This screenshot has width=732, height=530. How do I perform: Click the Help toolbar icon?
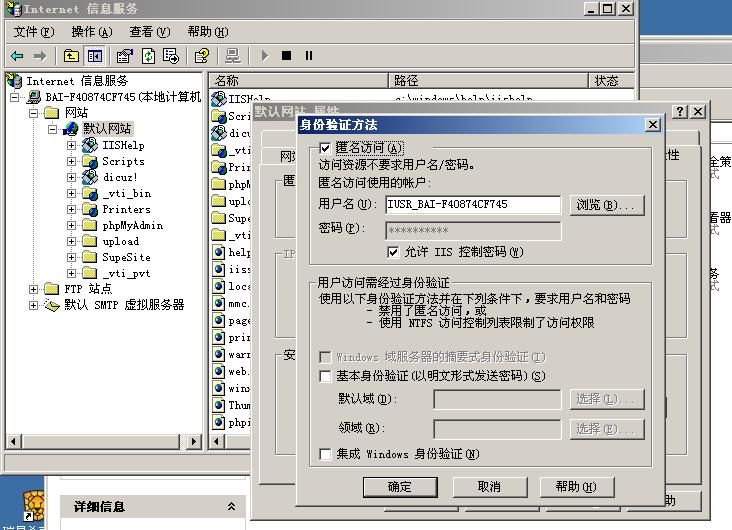[202, 56]
